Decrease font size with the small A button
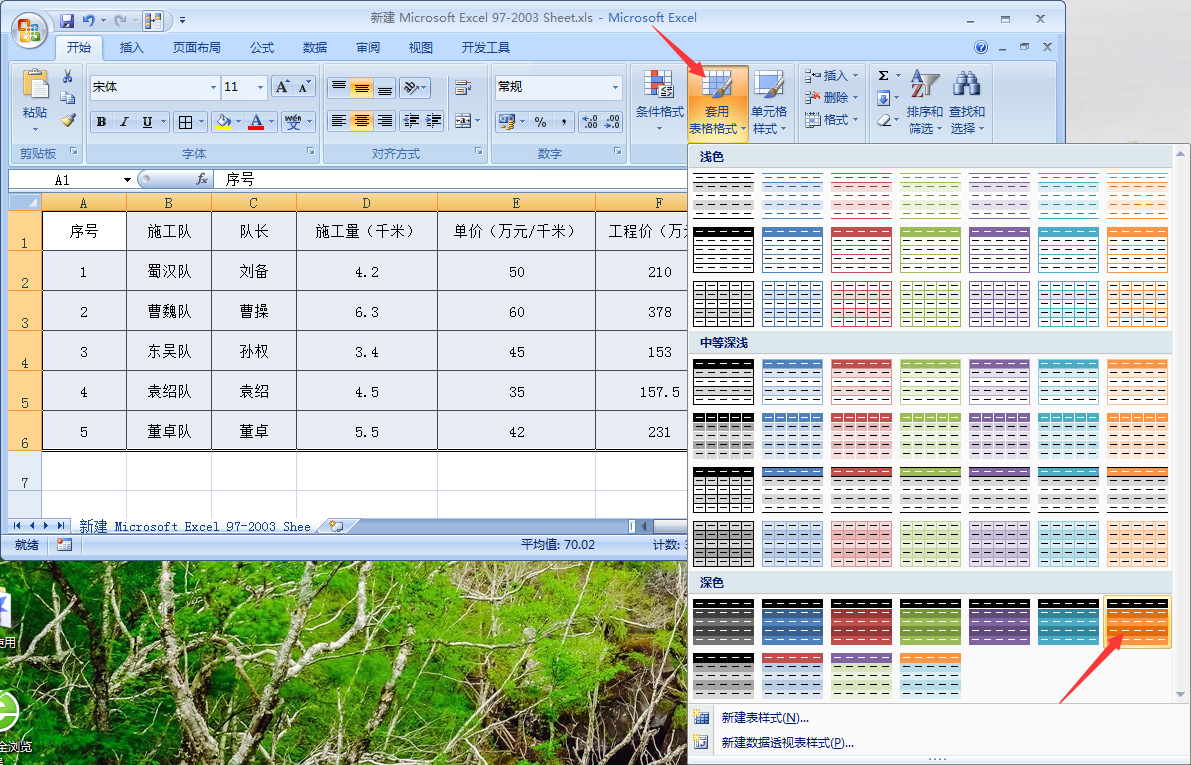 pos(304,87)
